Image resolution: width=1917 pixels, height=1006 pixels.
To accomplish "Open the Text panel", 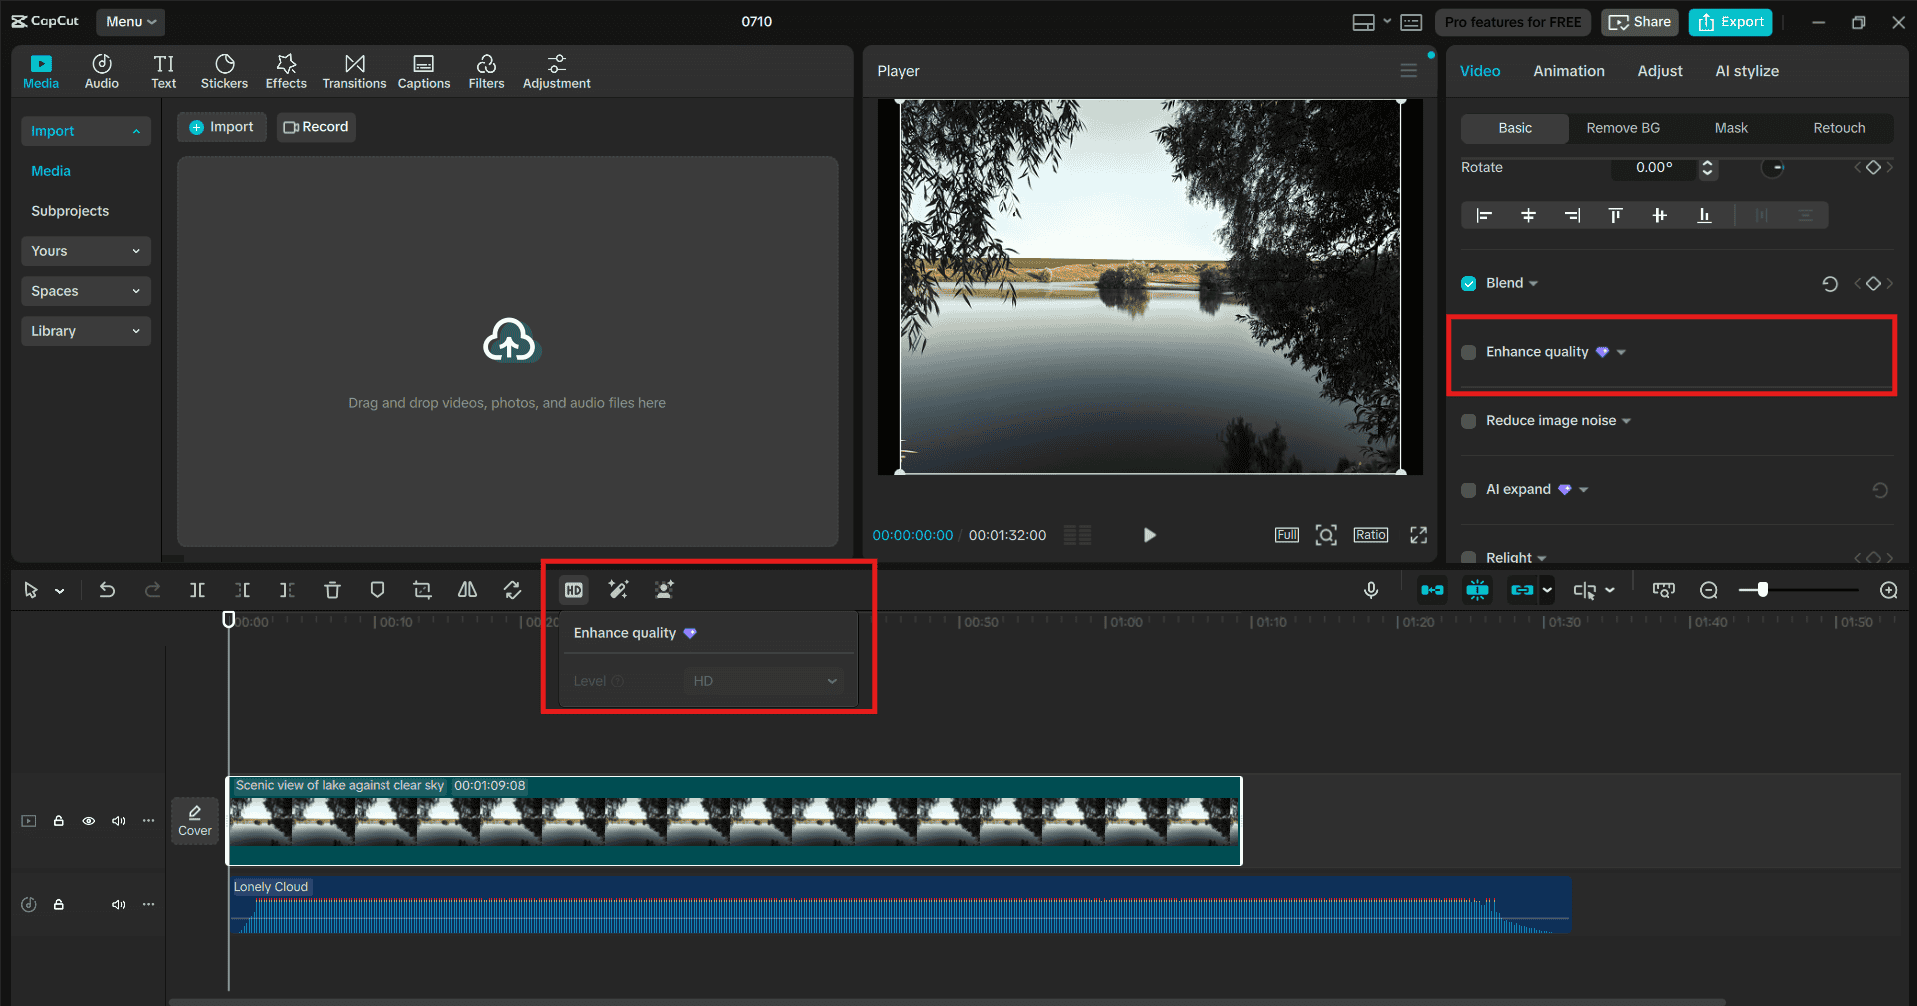I will 164,71.
